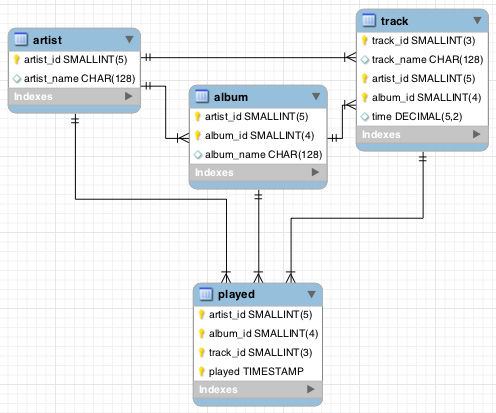Expand the album table Indexes section
Image resolution: width=496 pixels, height=413 pixels.
pyautogui.click(x=315, y=172)
